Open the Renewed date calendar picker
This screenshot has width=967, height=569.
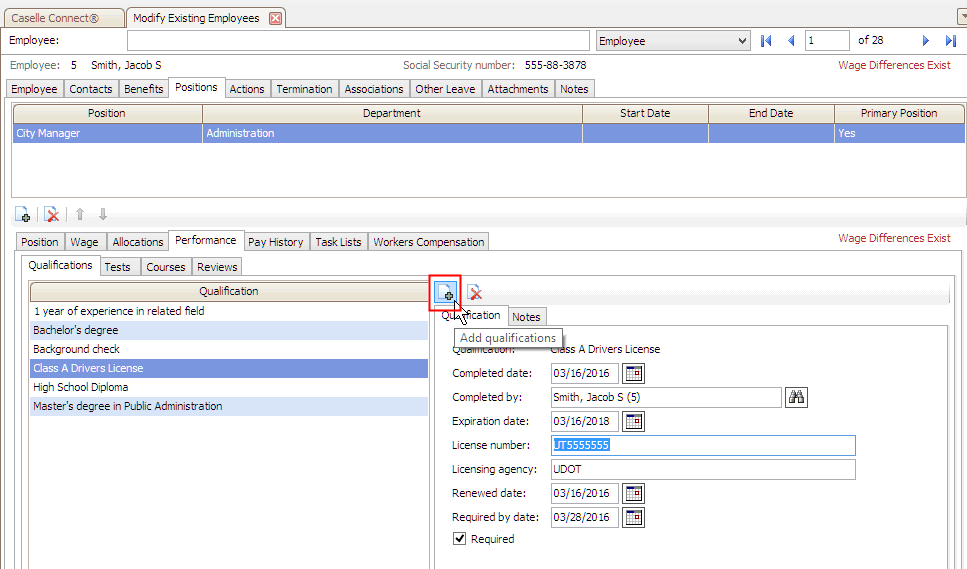coord(633,493)
